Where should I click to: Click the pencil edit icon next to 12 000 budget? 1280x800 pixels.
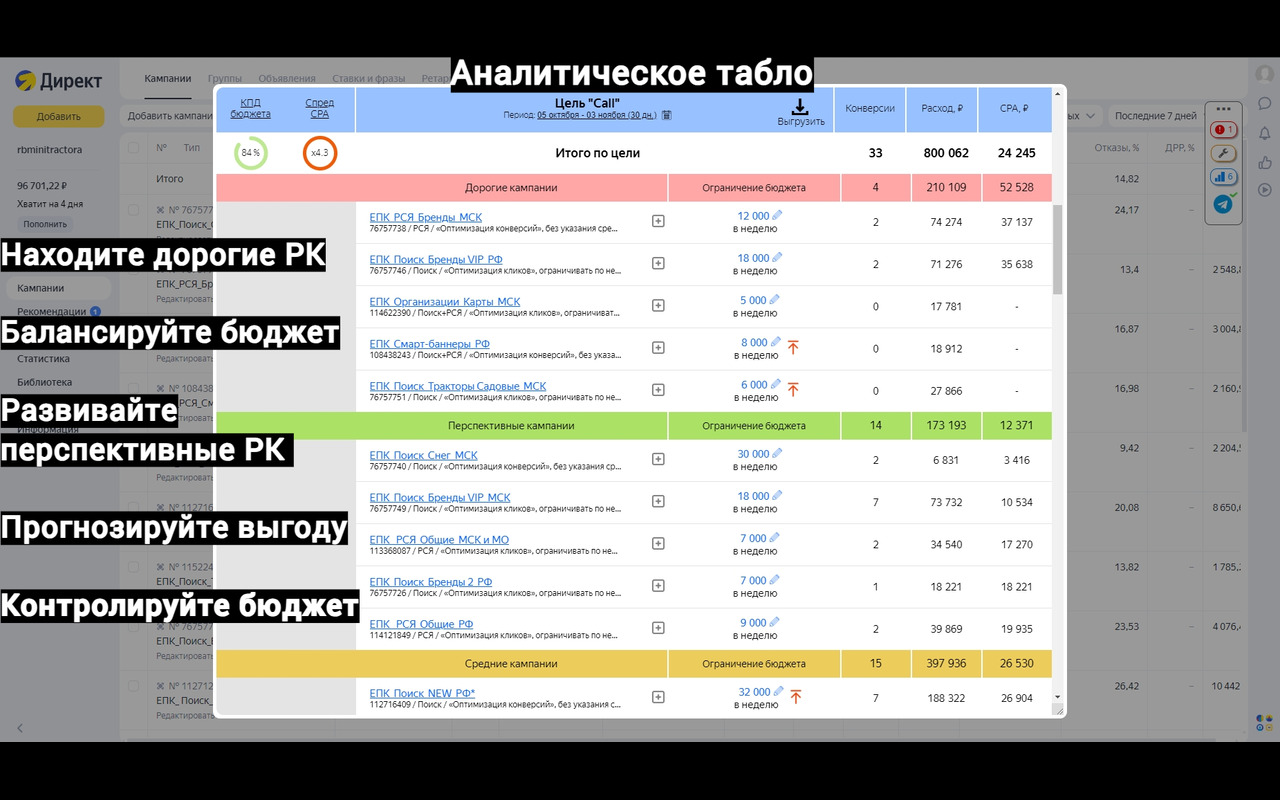point(779,213)
